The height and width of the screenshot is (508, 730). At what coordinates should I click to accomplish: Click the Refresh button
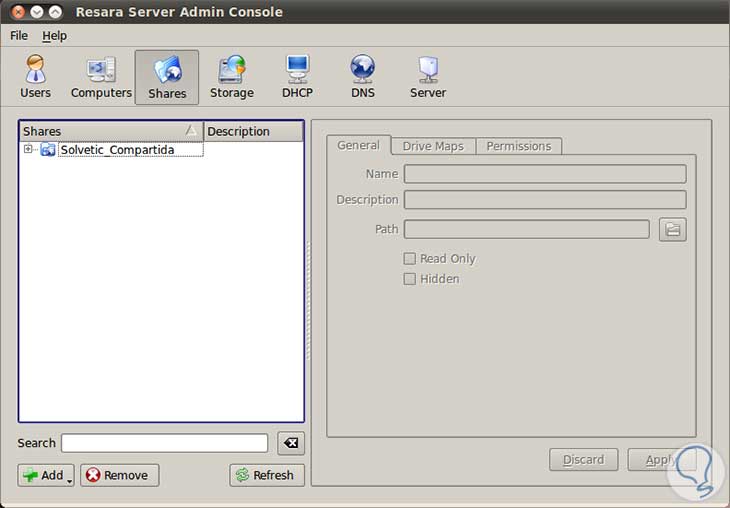pyautogui.click(x=267, y=475)
